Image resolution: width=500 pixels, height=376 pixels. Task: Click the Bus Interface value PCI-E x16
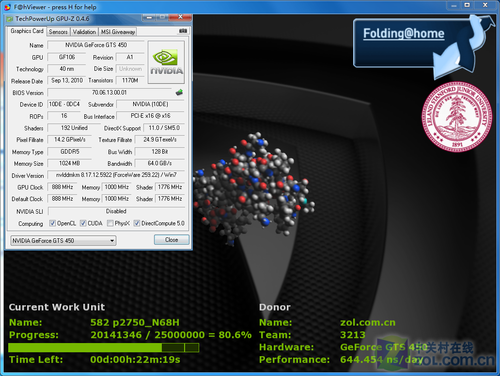(x=150, y=116)
